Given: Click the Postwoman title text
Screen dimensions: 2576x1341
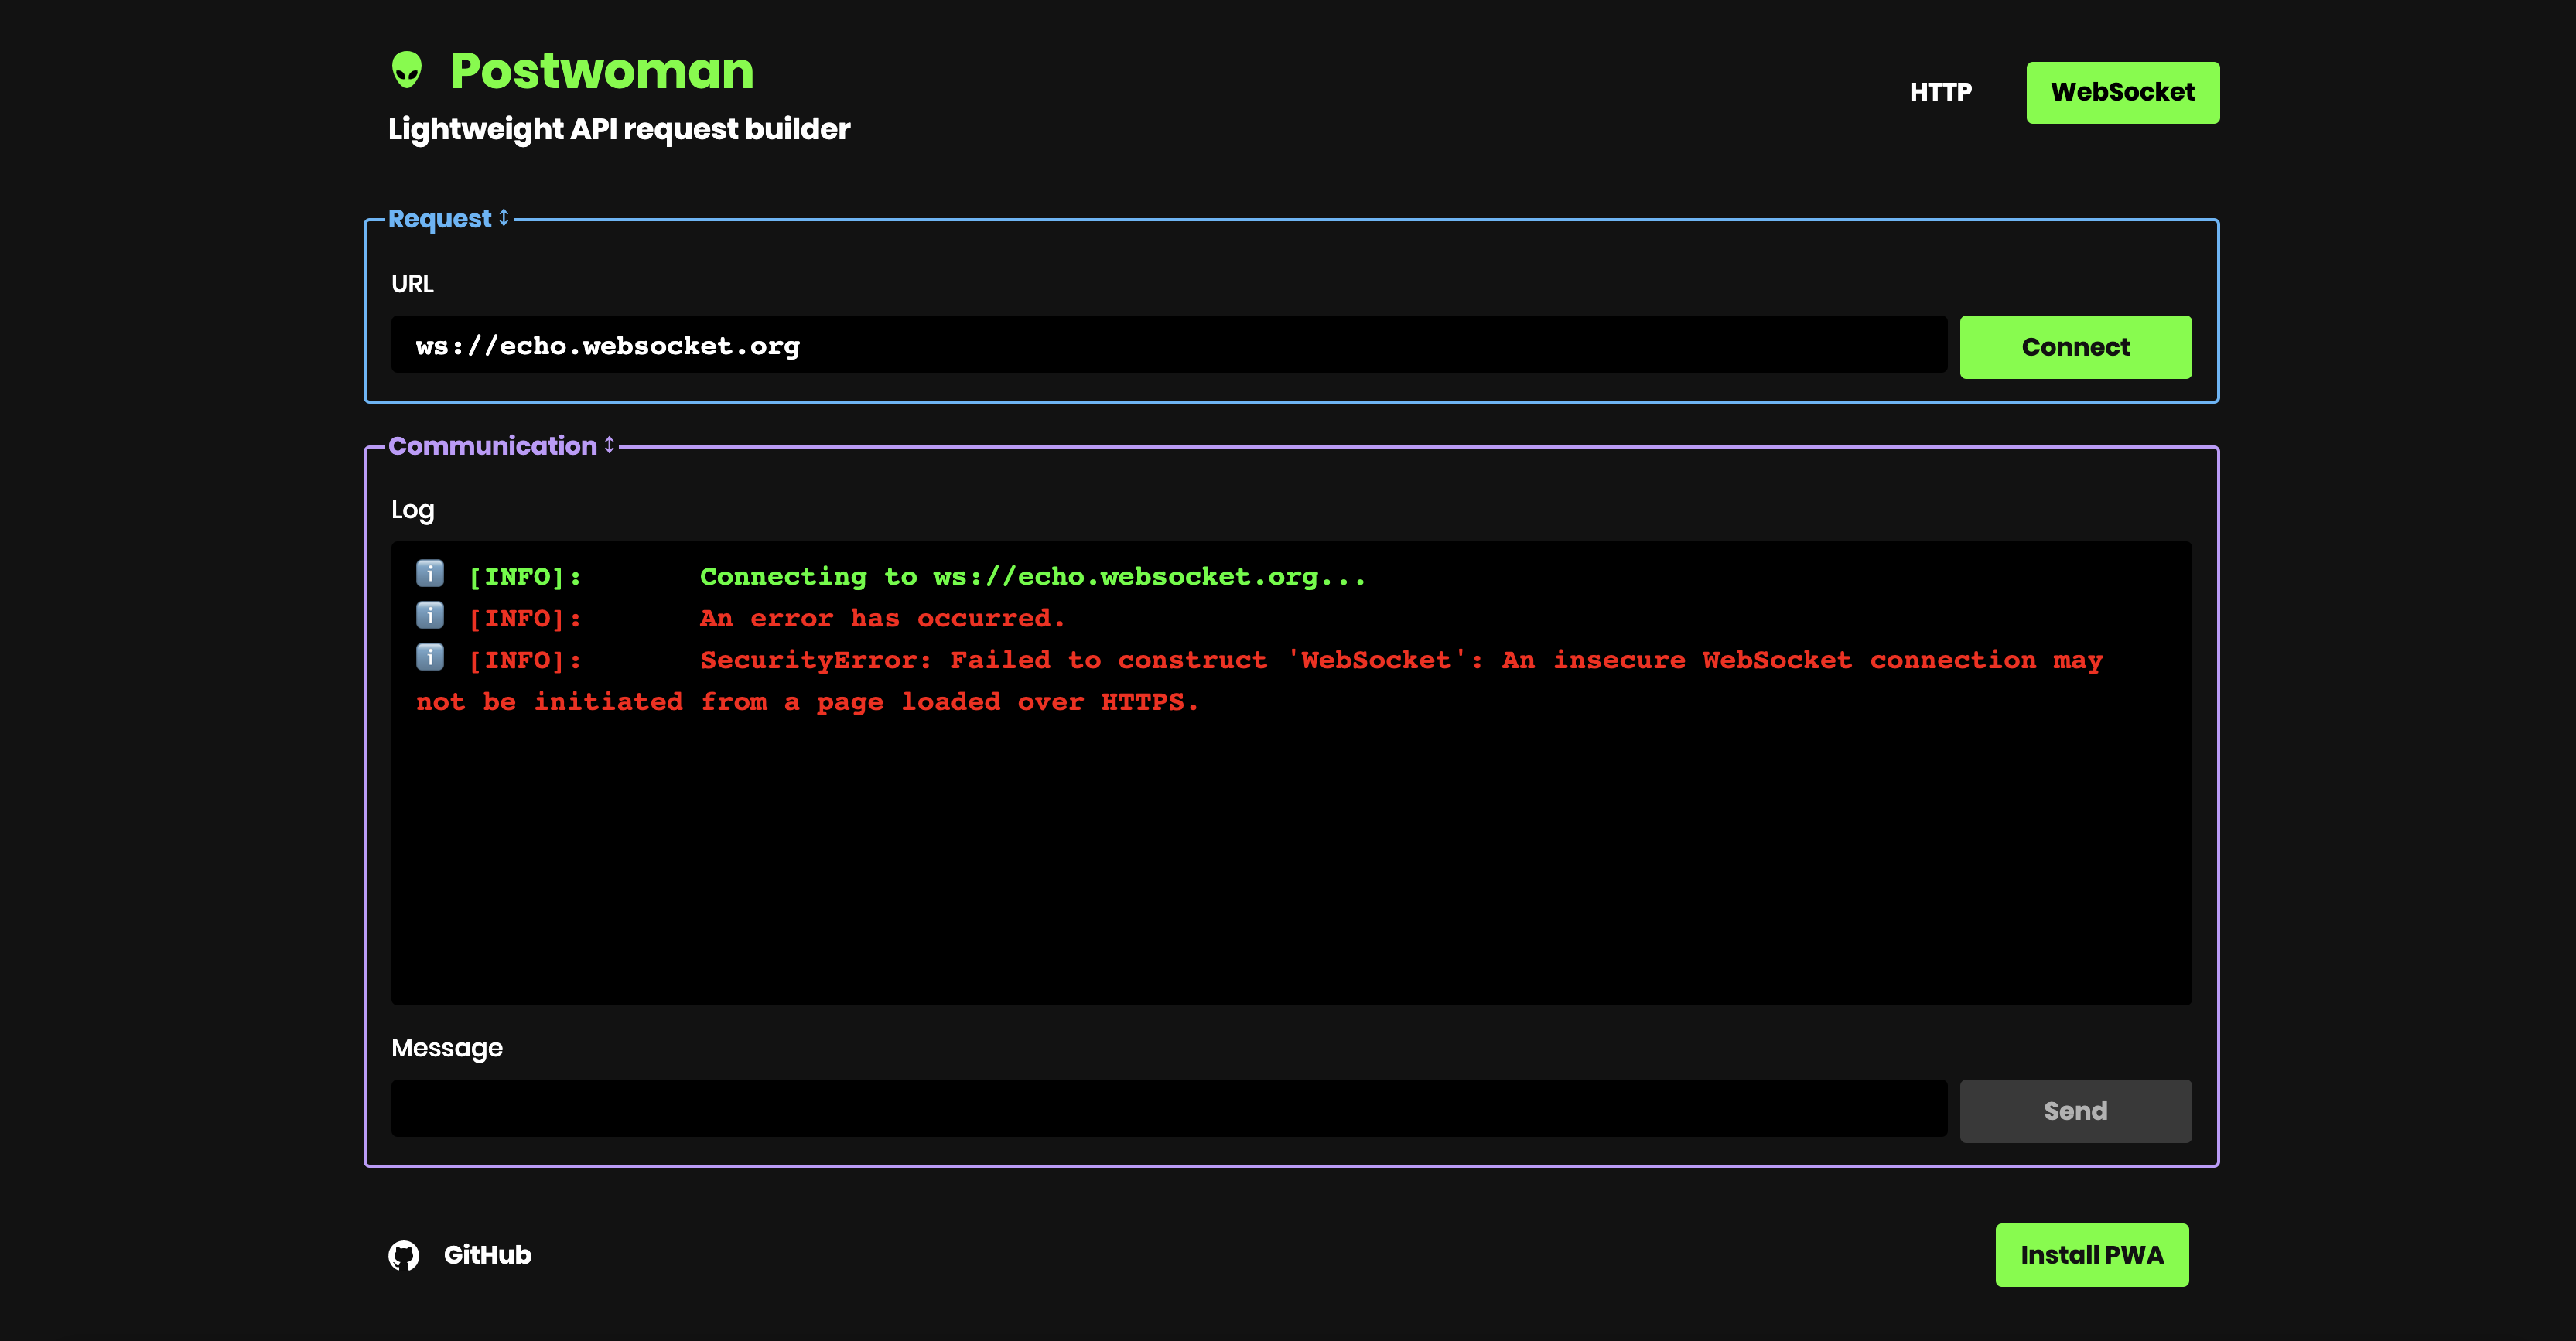Looking at the screenshot, I should [601, 71].
